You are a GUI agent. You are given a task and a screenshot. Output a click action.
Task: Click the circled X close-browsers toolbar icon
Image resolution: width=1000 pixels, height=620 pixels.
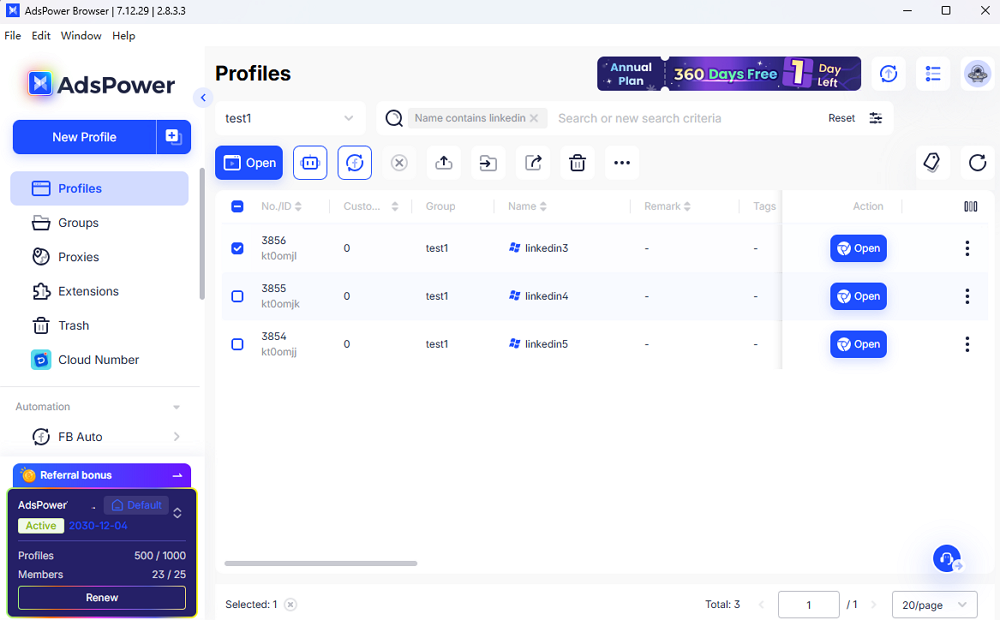[399, 163]
